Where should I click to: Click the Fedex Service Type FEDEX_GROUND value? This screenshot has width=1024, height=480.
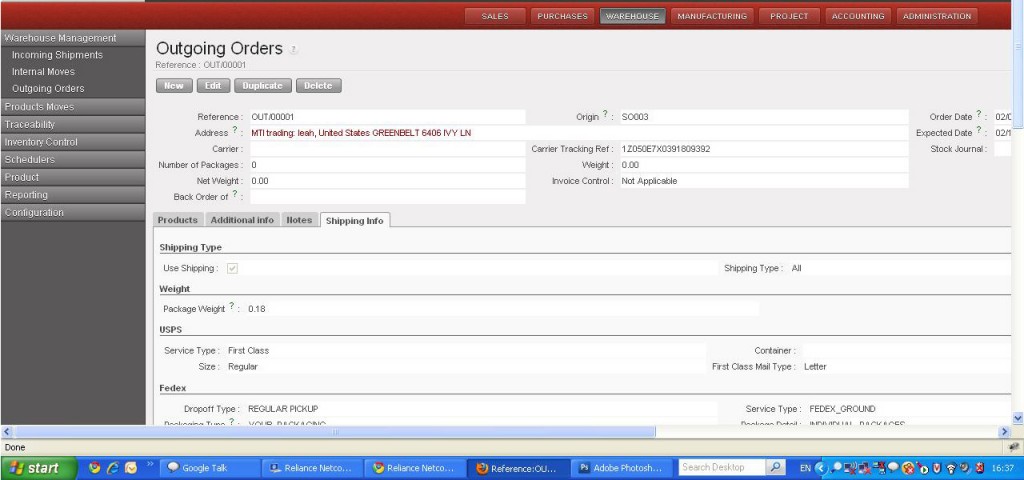pyautogui.click(x=842, y=409)
